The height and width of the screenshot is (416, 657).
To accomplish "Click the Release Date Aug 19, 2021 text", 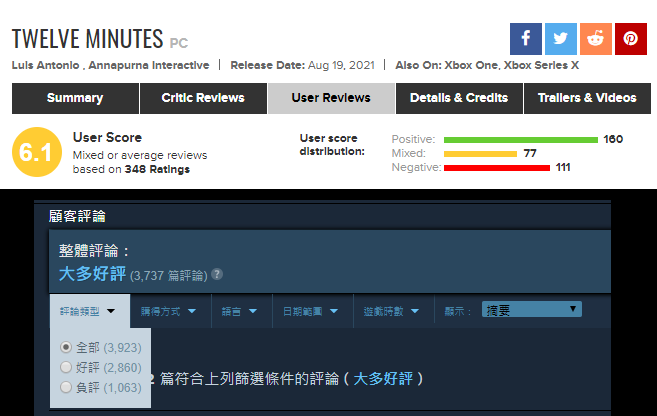I will [x=302, y=65].
